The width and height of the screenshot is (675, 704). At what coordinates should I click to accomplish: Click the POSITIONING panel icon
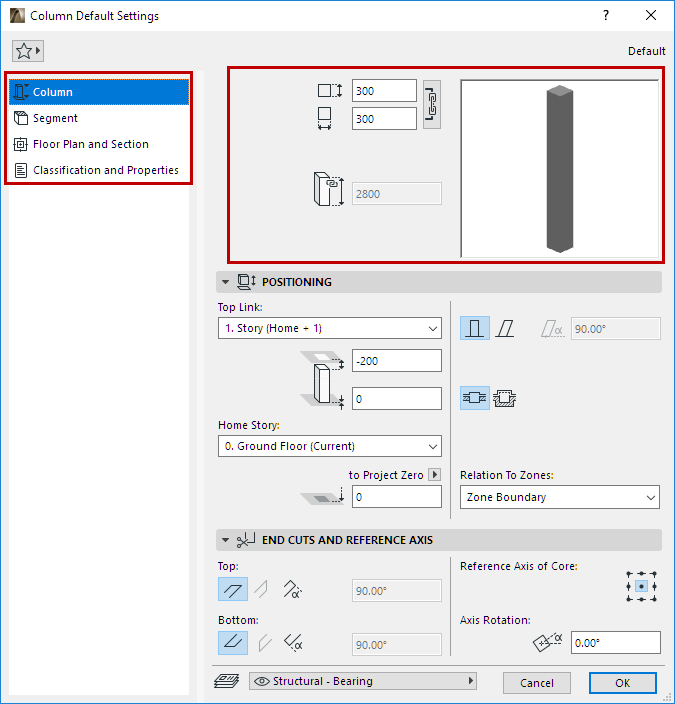tap(247, 282)
